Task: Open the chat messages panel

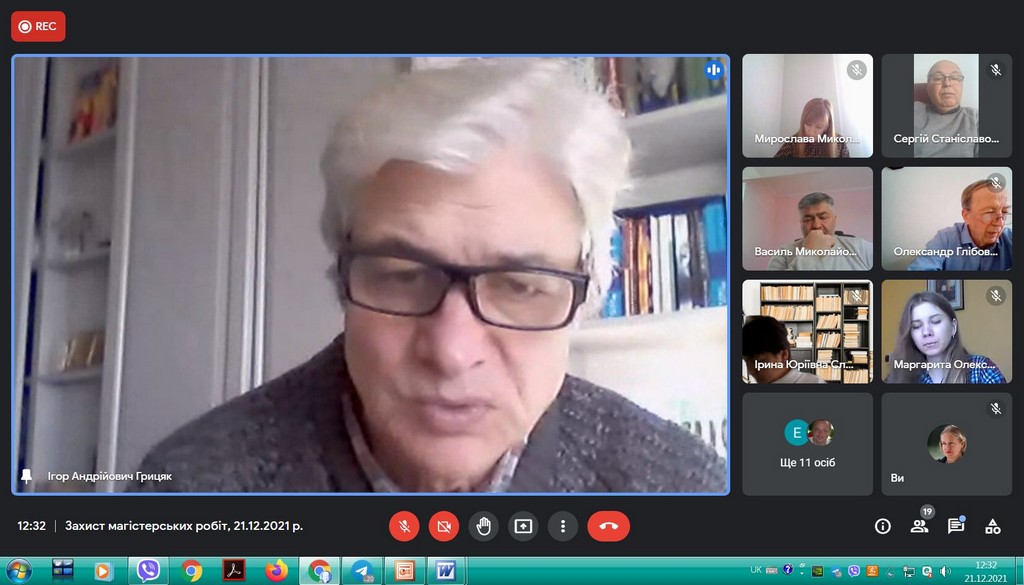Action: 956,526
